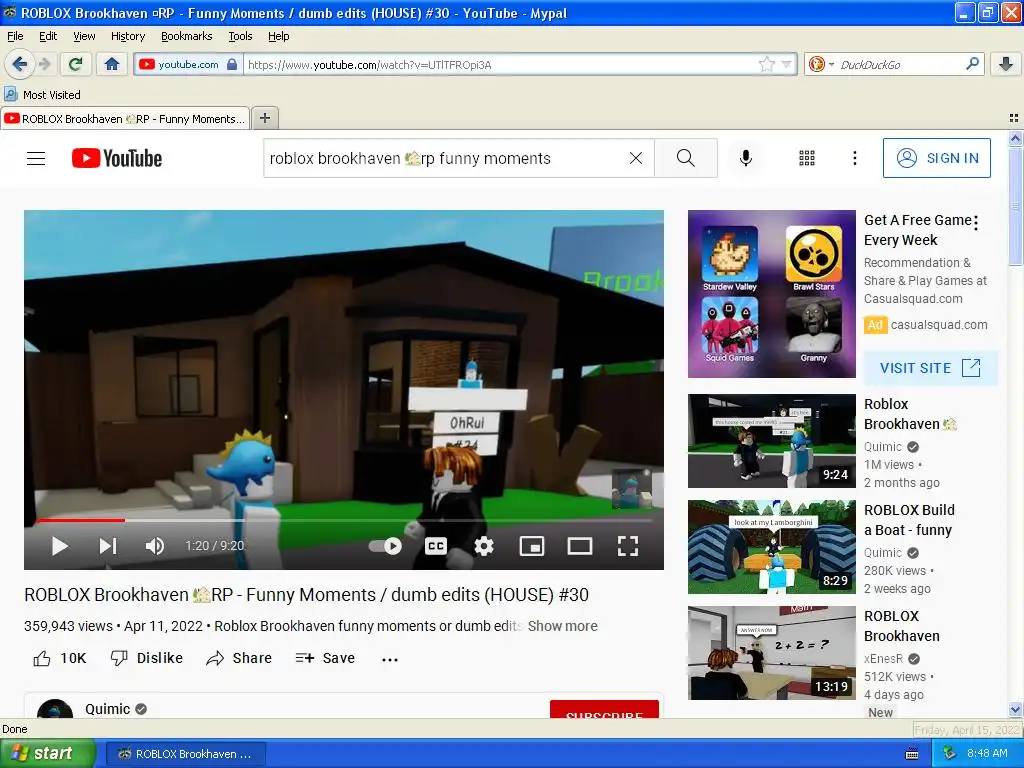Open the View menu
This screenshot has width=1024, height=768.
click(x=84, y=36)
